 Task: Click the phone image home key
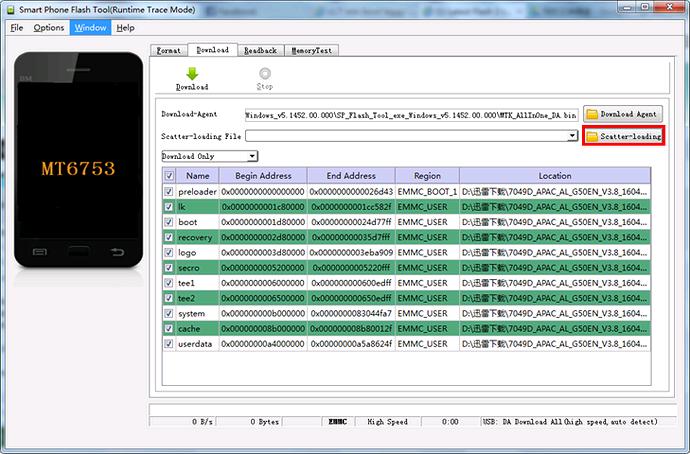[78, 252]
